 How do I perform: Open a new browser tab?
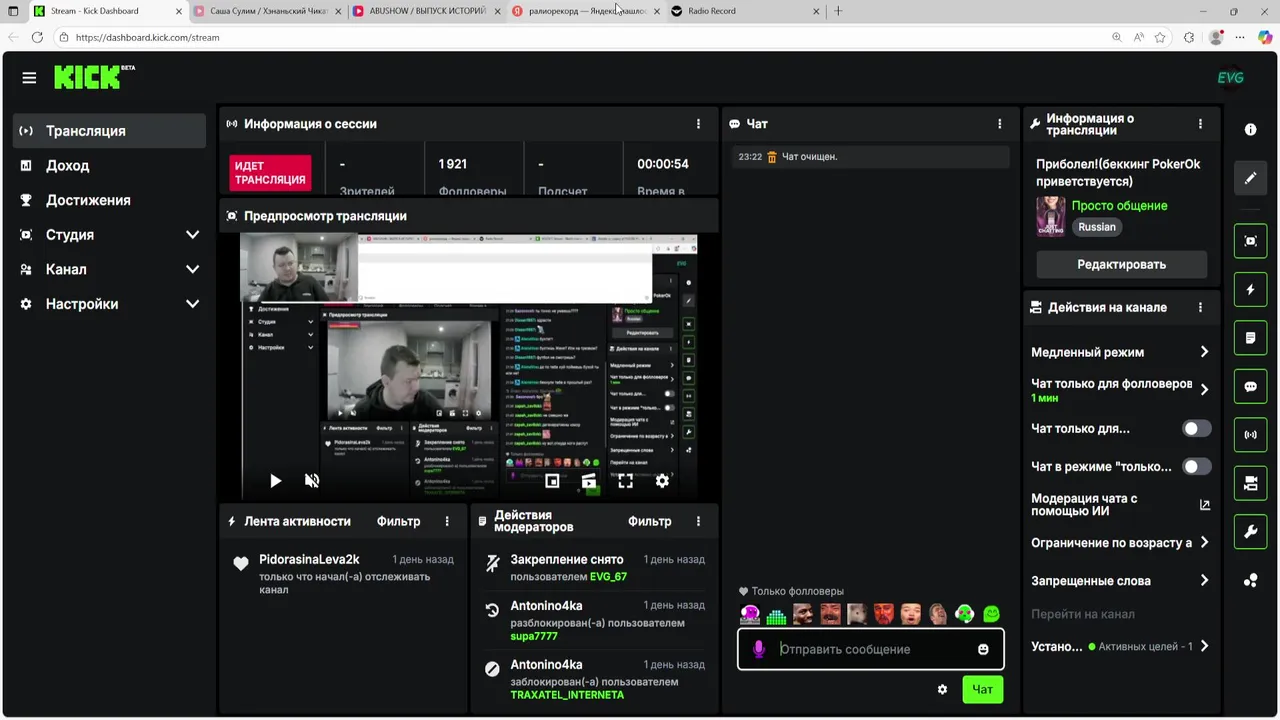click(x=838, y=11)
